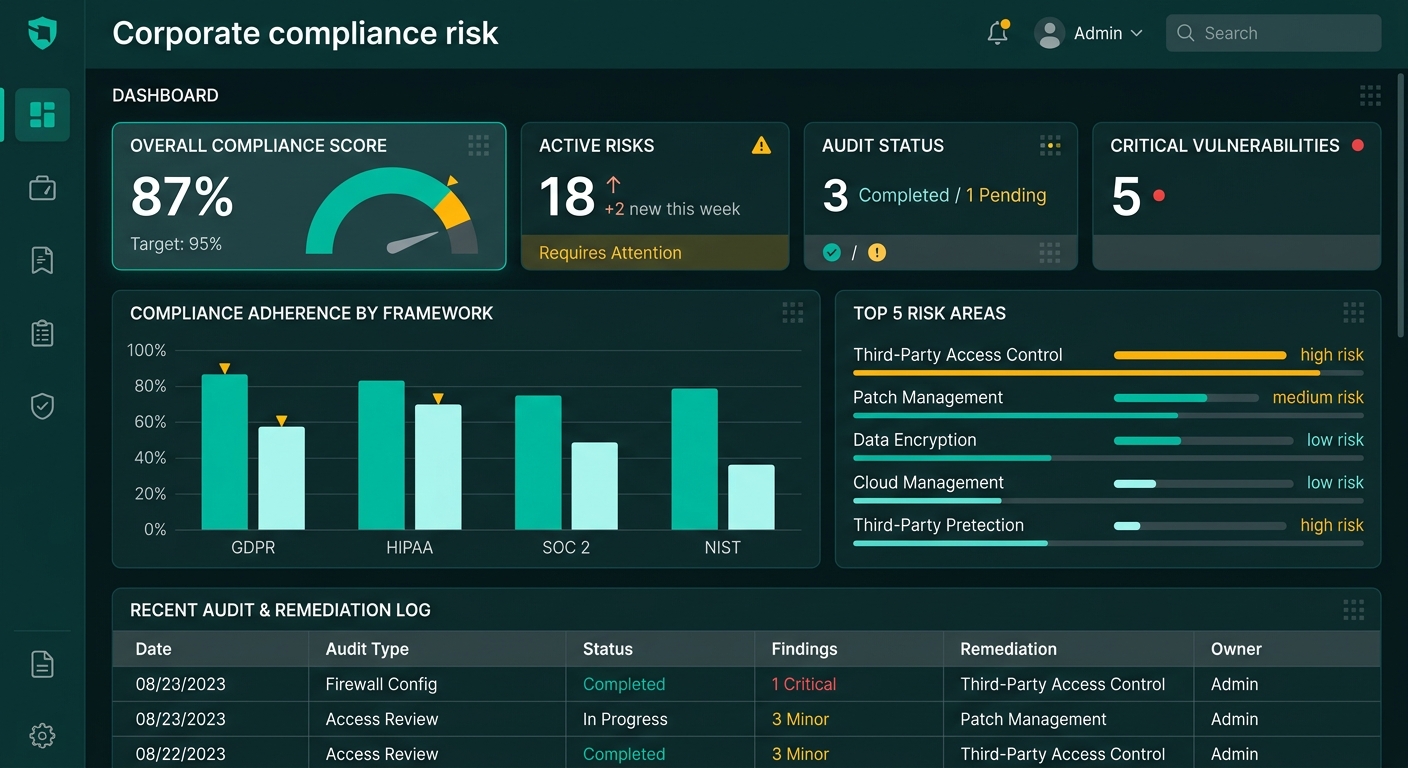Open the Recent Audit log grid menu
Viewport: 1408px width, 768px height.
(x=1353, y=610)
